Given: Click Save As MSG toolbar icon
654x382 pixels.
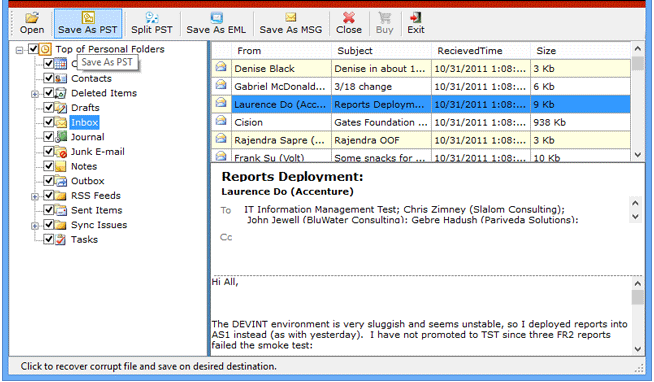Looking at the screenshot, I should [x=291, y=18].
